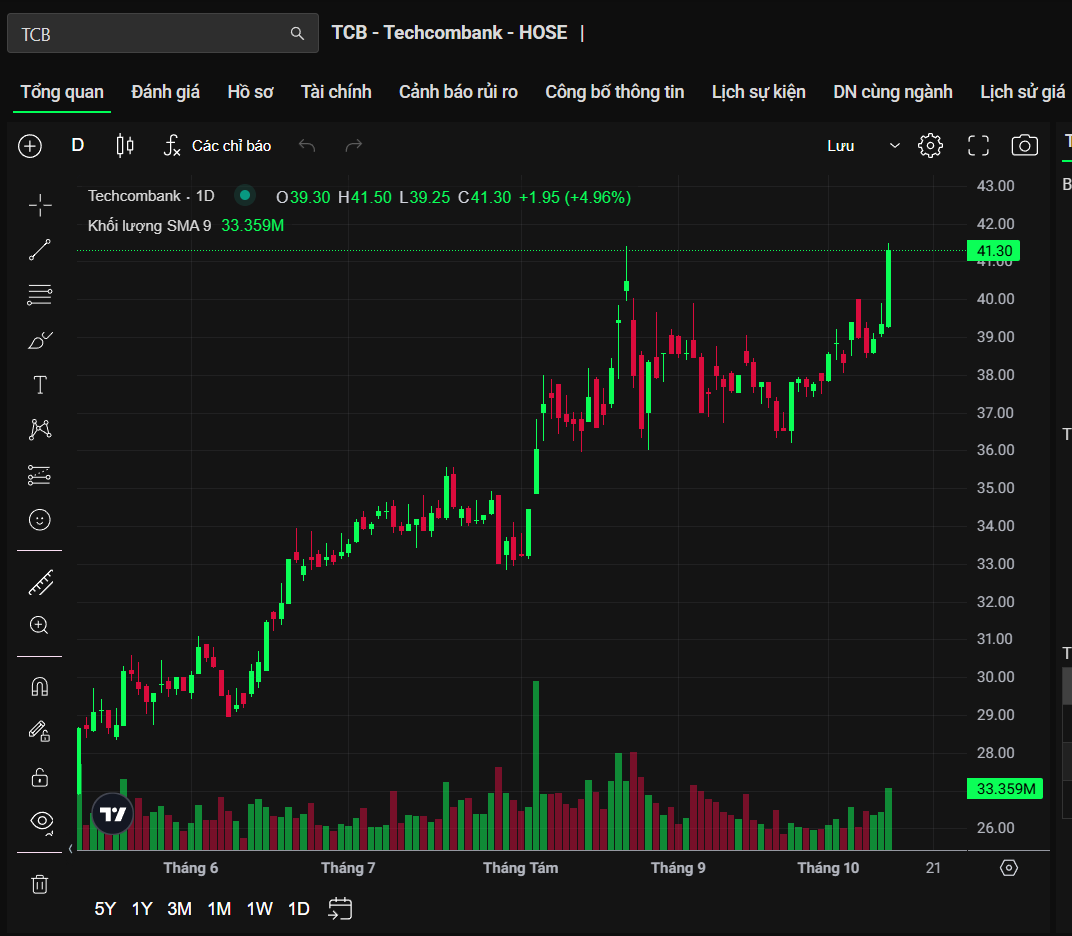Toggle lock all drawings
1072x936 pixels.
40,777
